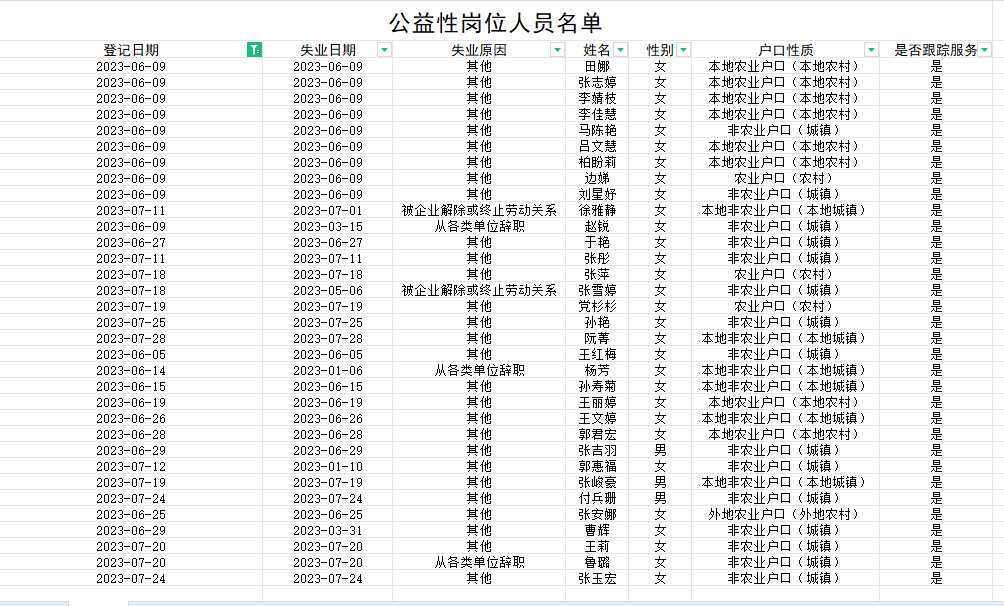
Task: Open the 是否跟踪服务 filter dropdown
Action: [985, 50]
